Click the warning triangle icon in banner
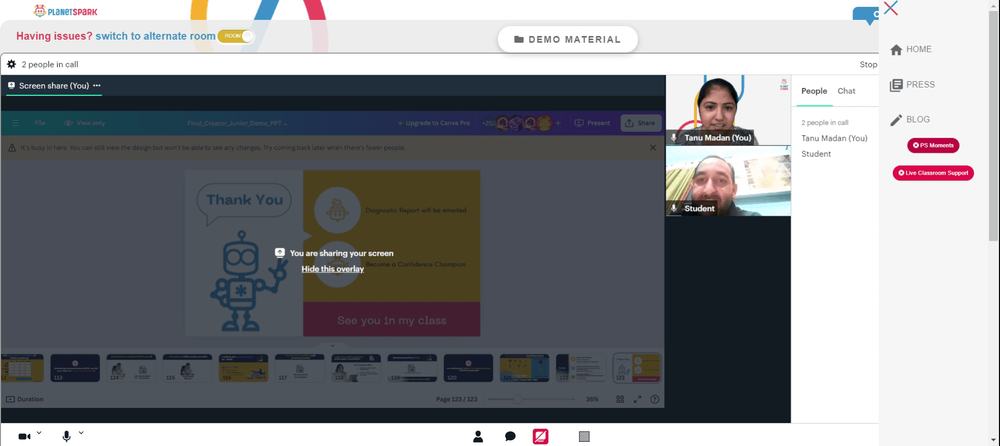 (x=12, y=147)
